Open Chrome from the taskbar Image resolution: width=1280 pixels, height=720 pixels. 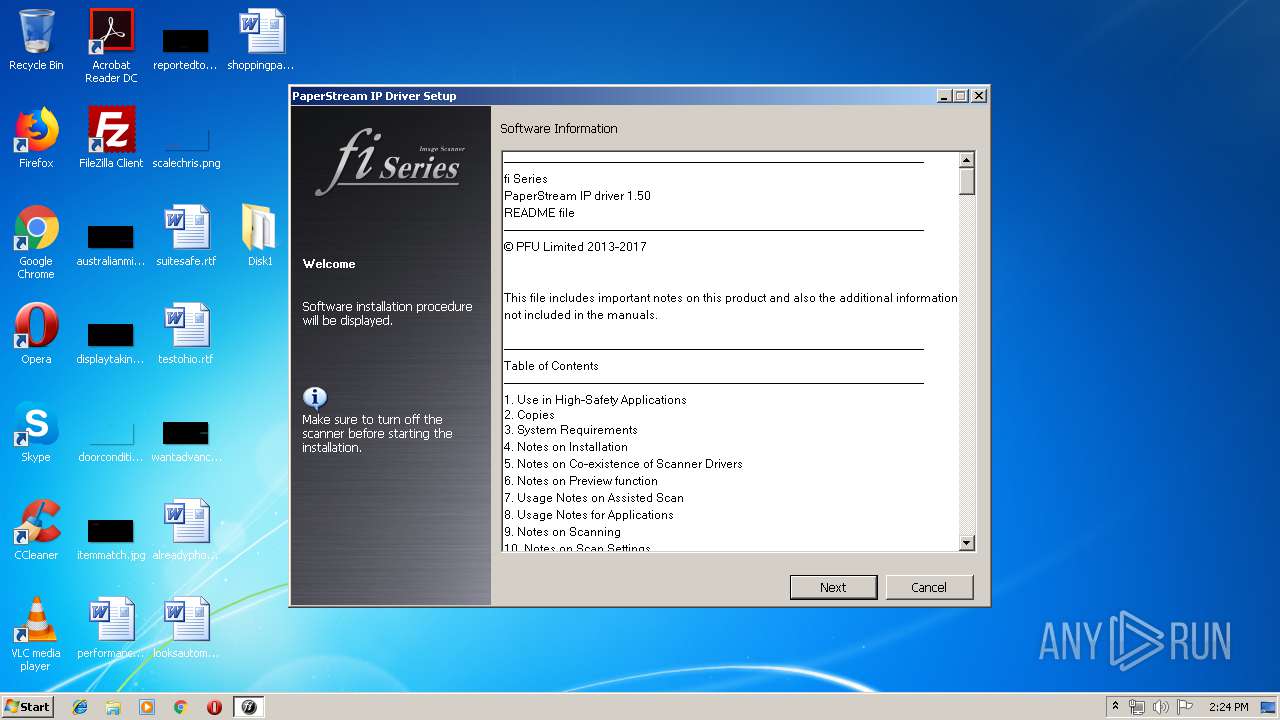pos(180,707)
